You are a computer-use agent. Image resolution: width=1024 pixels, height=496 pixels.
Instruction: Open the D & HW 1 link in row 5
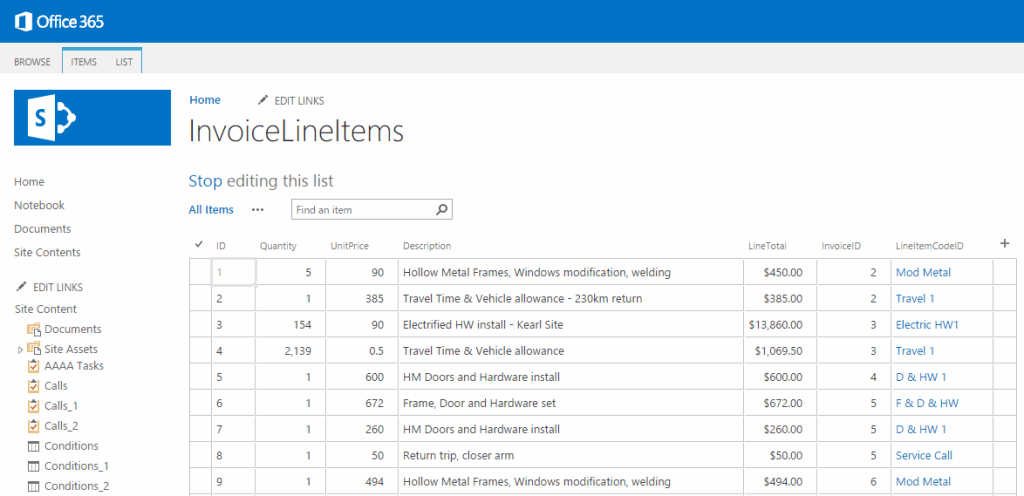pos(921,377)
